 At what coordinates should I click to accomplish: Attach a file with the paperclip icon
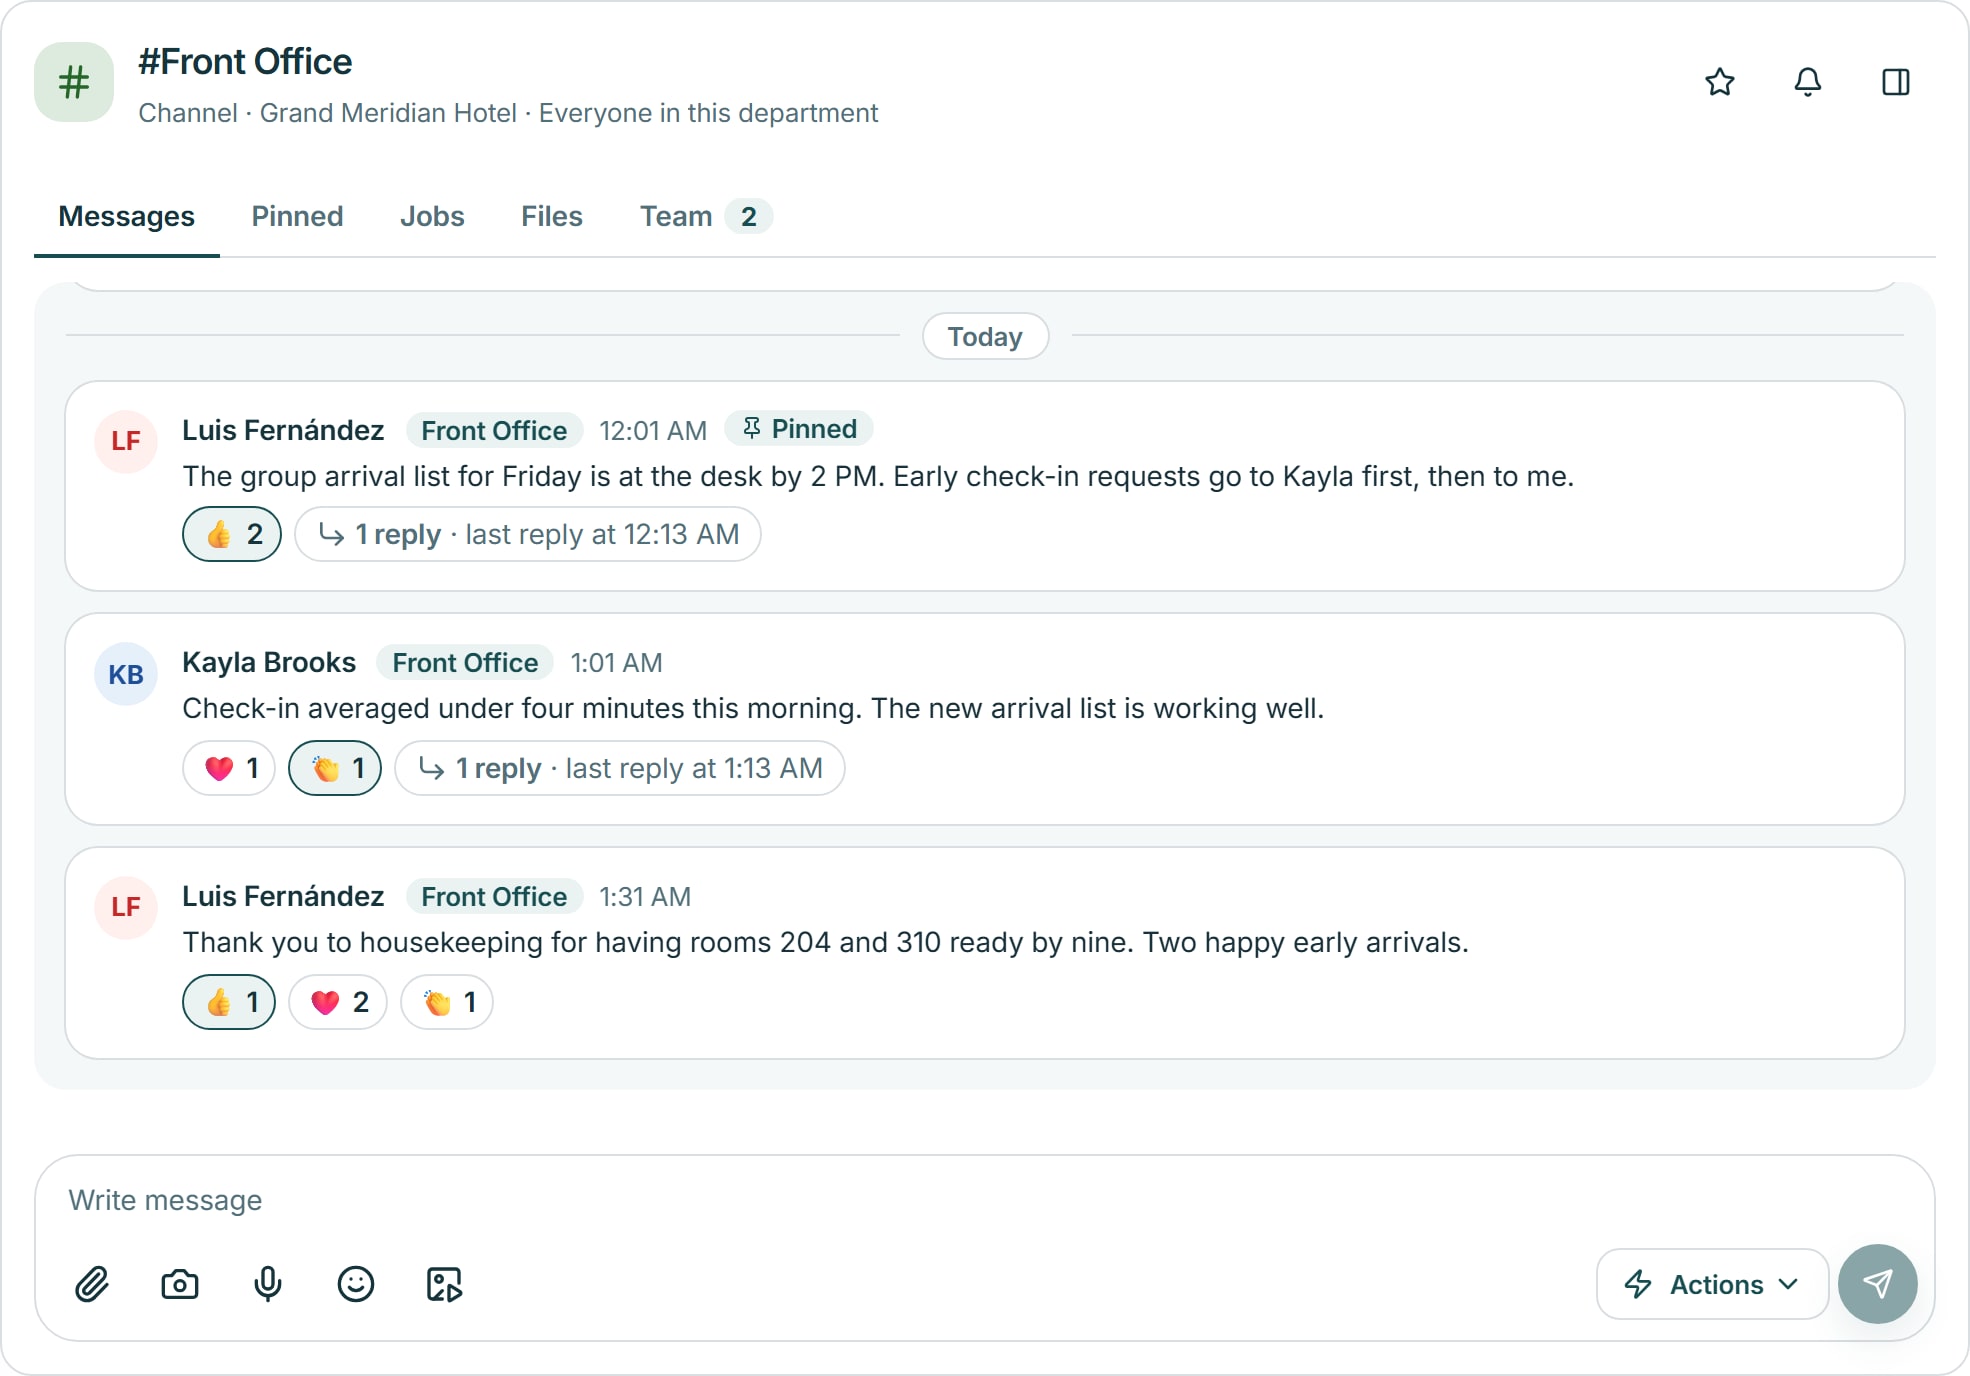tap(92, 1284)
